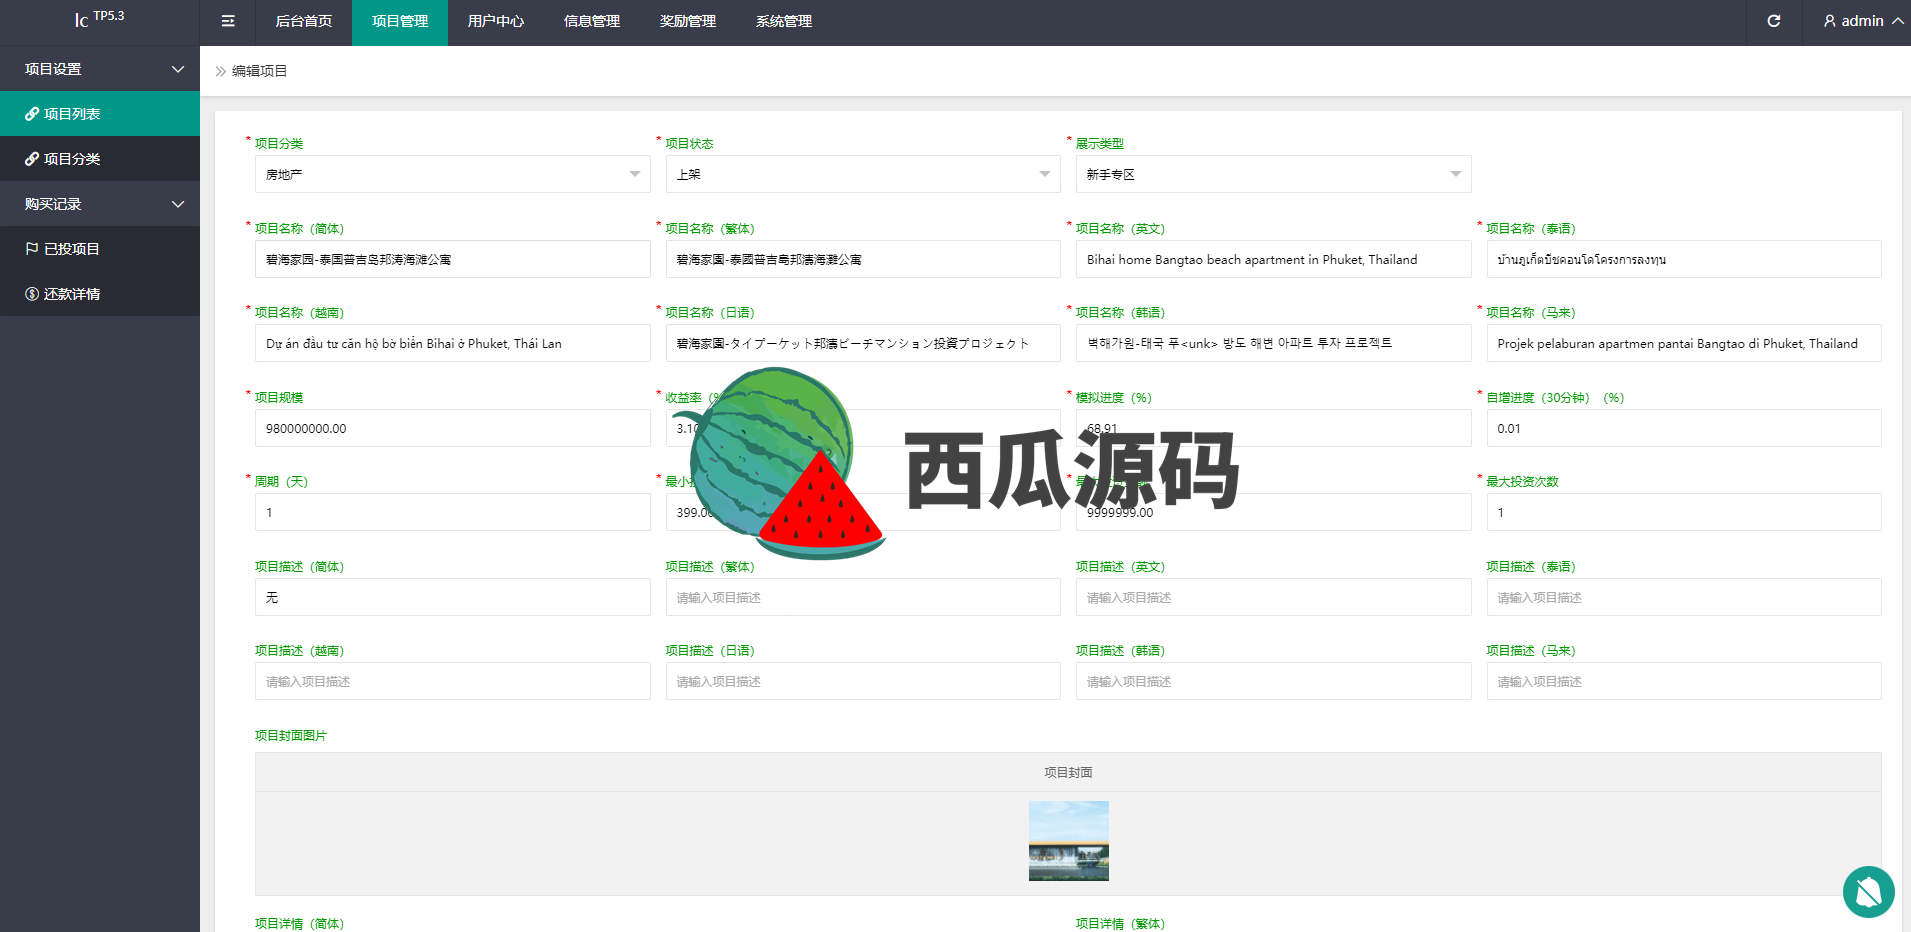1911x932 pixels.
Task: Open 还款详情 in sidebar
Action: point(100,294)
